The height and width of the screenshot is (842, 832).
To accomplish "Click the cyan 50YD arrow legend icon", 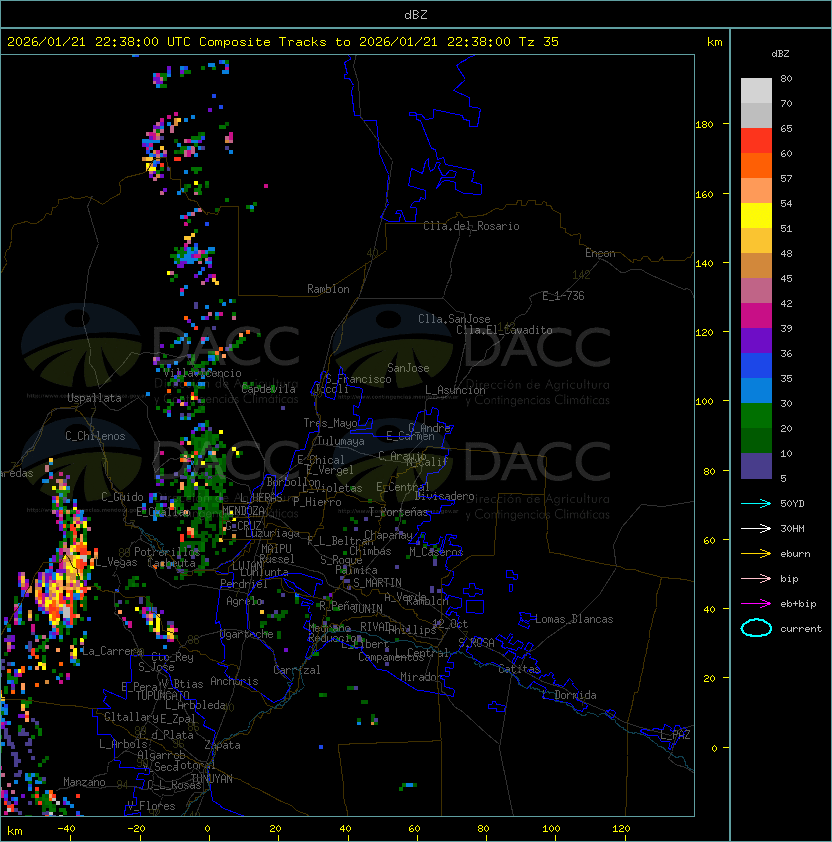I will tap(756, 503).
